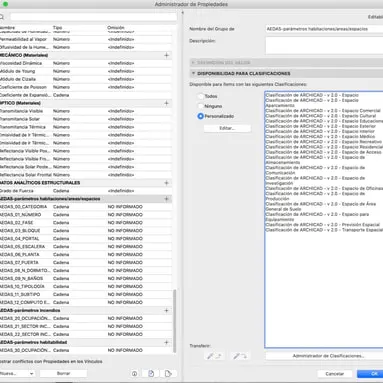383x383 pixels.
Task: Add property to ÓPTICO (Materiales) group
Action: [166, 103]
